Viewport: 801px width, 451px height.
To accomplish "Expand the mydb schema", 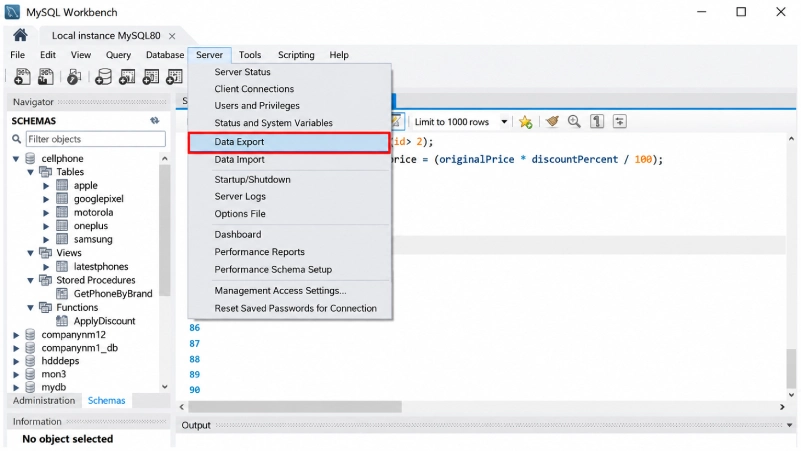I will (16, 388).
